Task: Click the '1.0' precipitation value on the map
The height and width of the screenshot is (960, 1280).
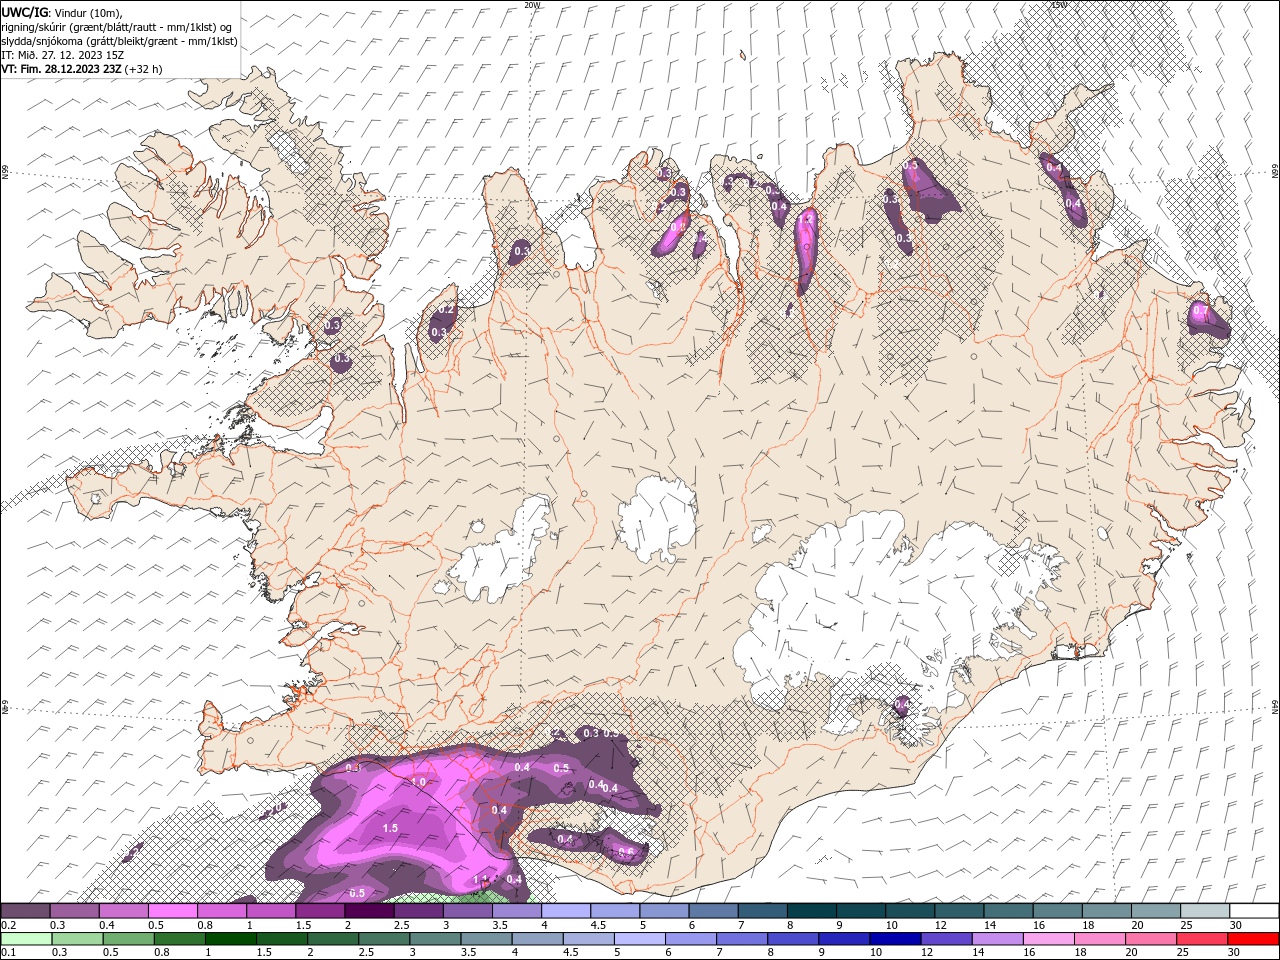Action: 418,782
